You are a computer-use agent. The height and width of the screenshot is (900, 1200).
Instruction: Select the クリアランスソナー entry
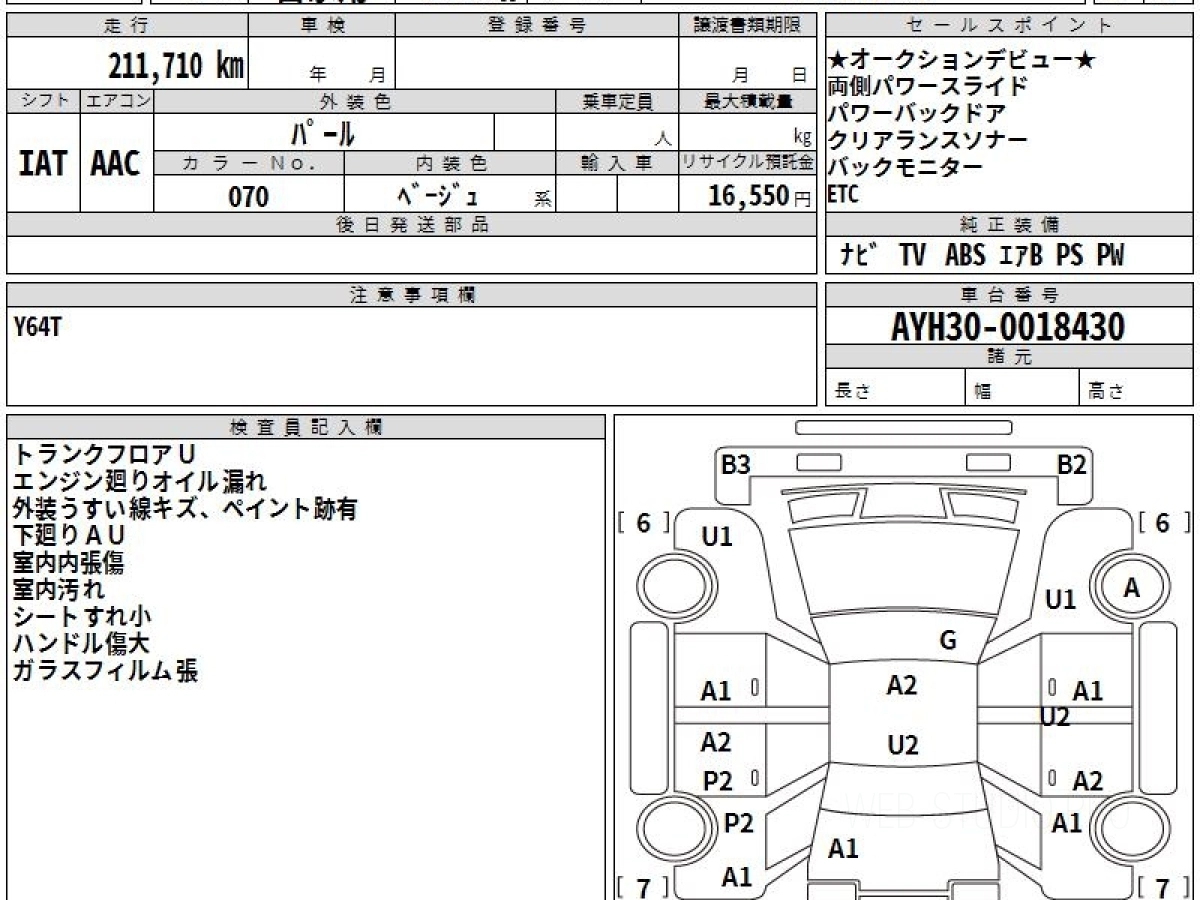click(927, 141)
